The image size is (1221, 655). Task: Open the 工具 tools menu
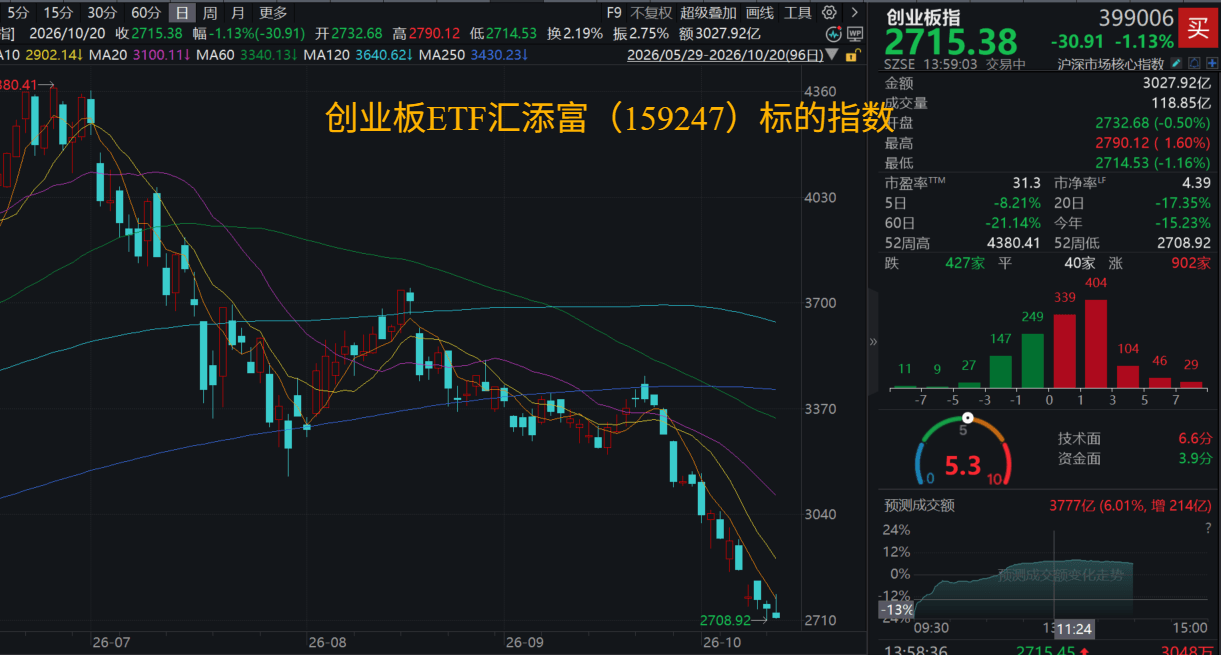pyautogui.click(x=798, y=13)
